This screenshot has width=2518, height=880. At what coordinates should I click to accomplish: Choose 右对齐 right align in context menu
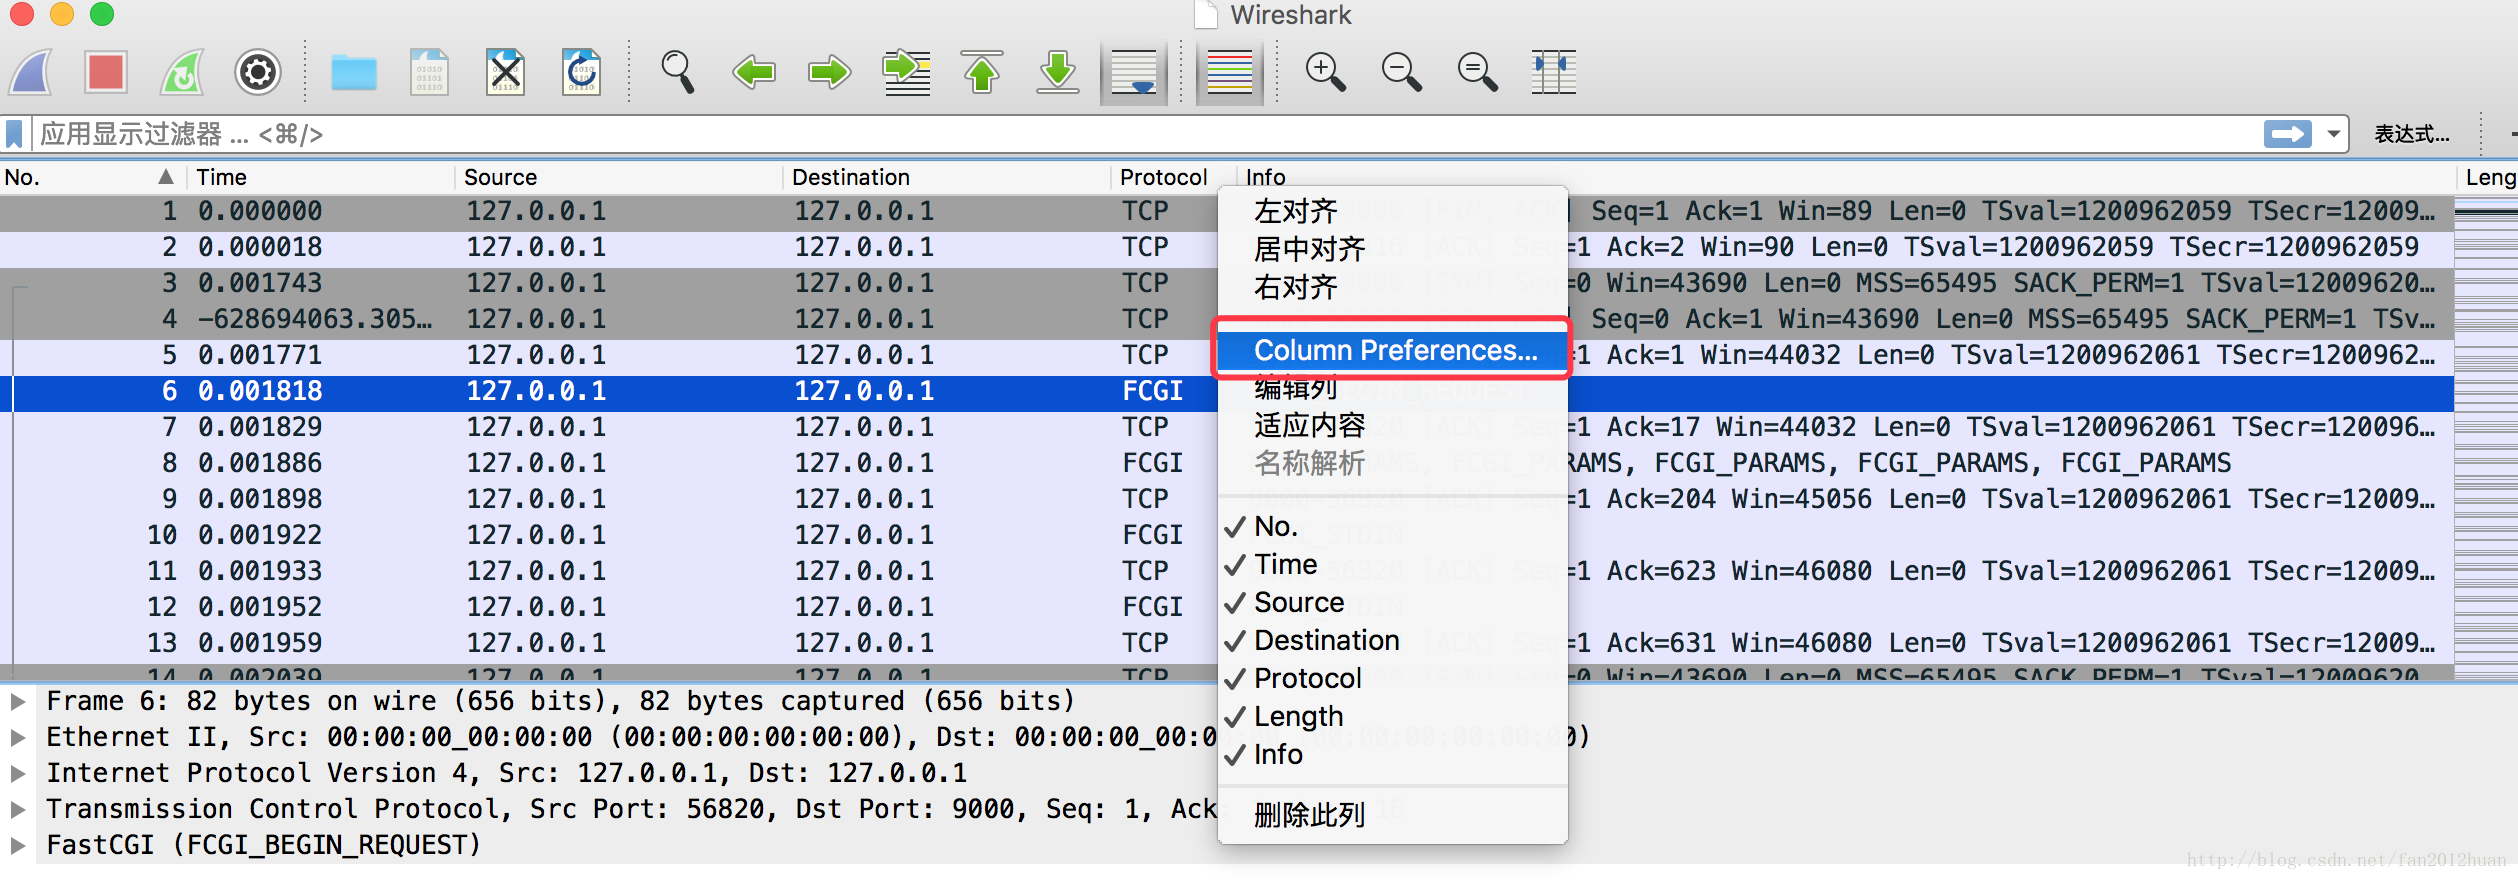(1392, 287)
